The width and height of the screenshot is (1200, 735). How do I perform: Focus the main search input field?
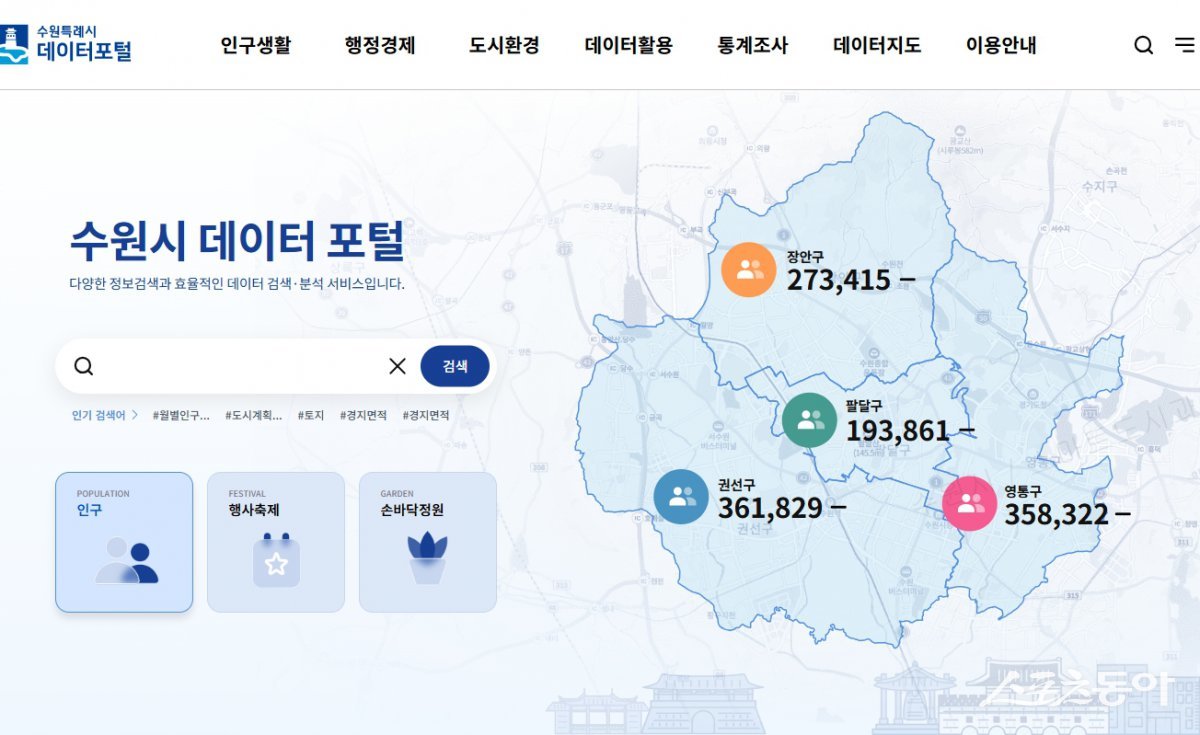tap(240, 366)
